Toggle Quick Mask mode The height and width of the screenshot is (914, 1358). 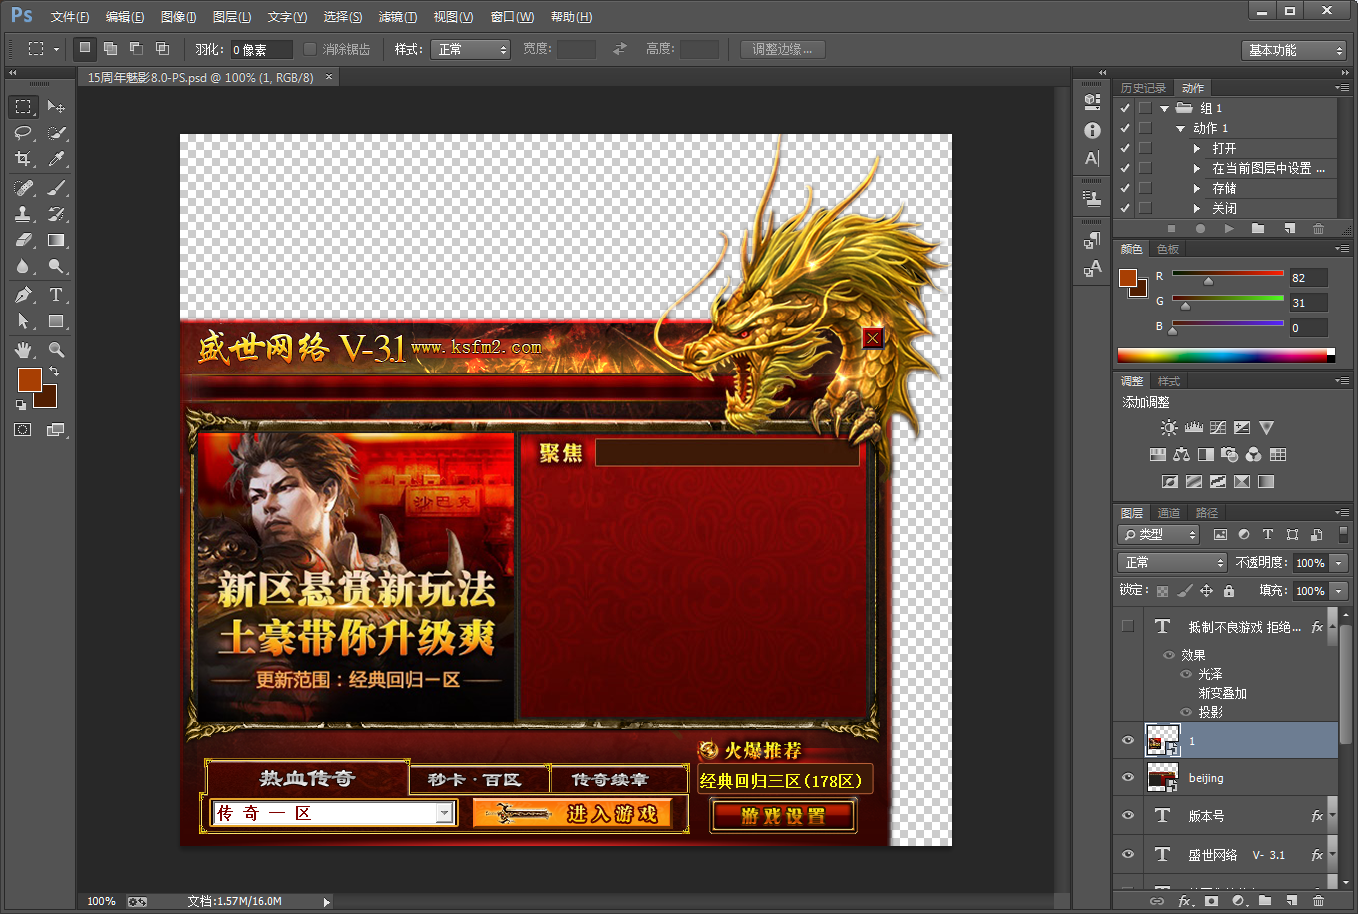(x=23, y=430)
